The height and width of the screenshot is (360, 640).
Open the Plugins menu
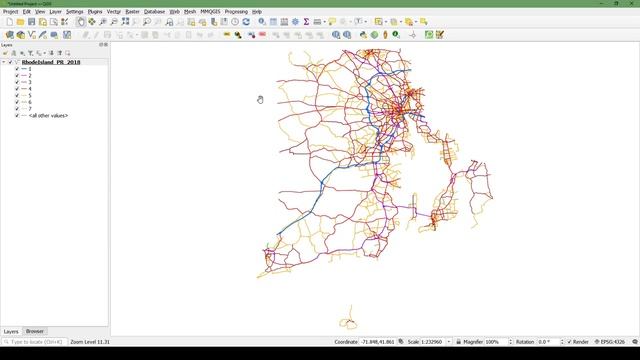pos(95,12)
